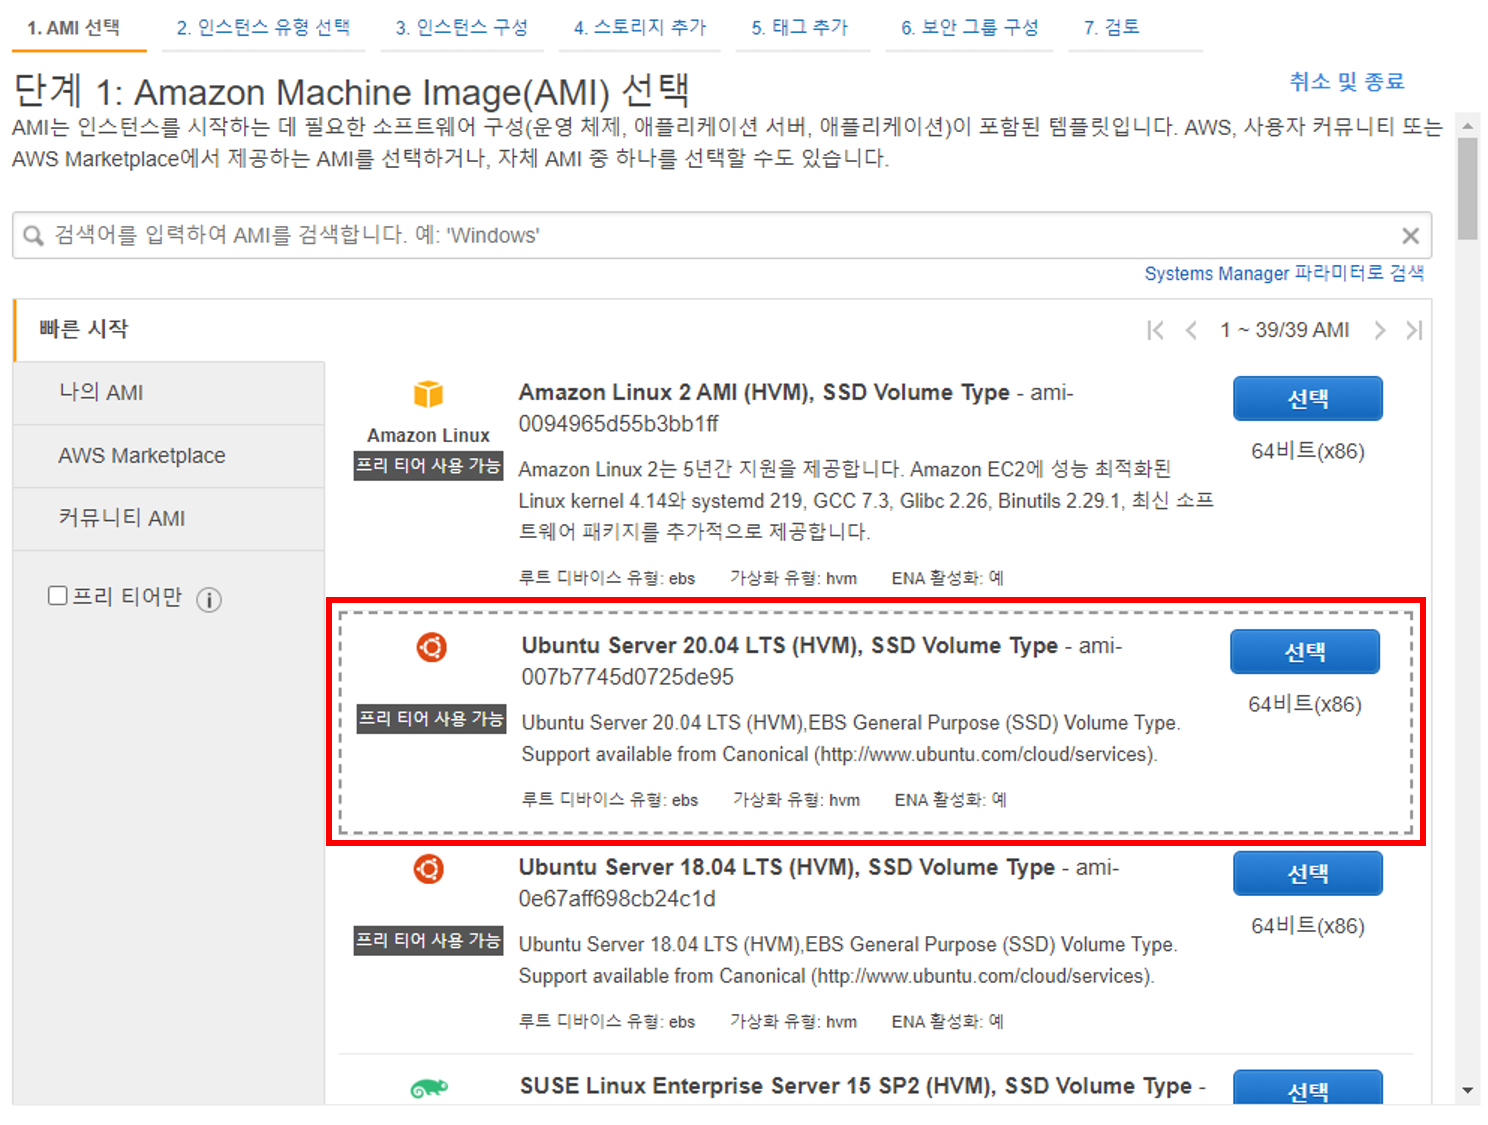
Task: Select Ubuntu Server 20.04 LTS with 선택
Action: pyautogui.click(x=1305, y=652)
